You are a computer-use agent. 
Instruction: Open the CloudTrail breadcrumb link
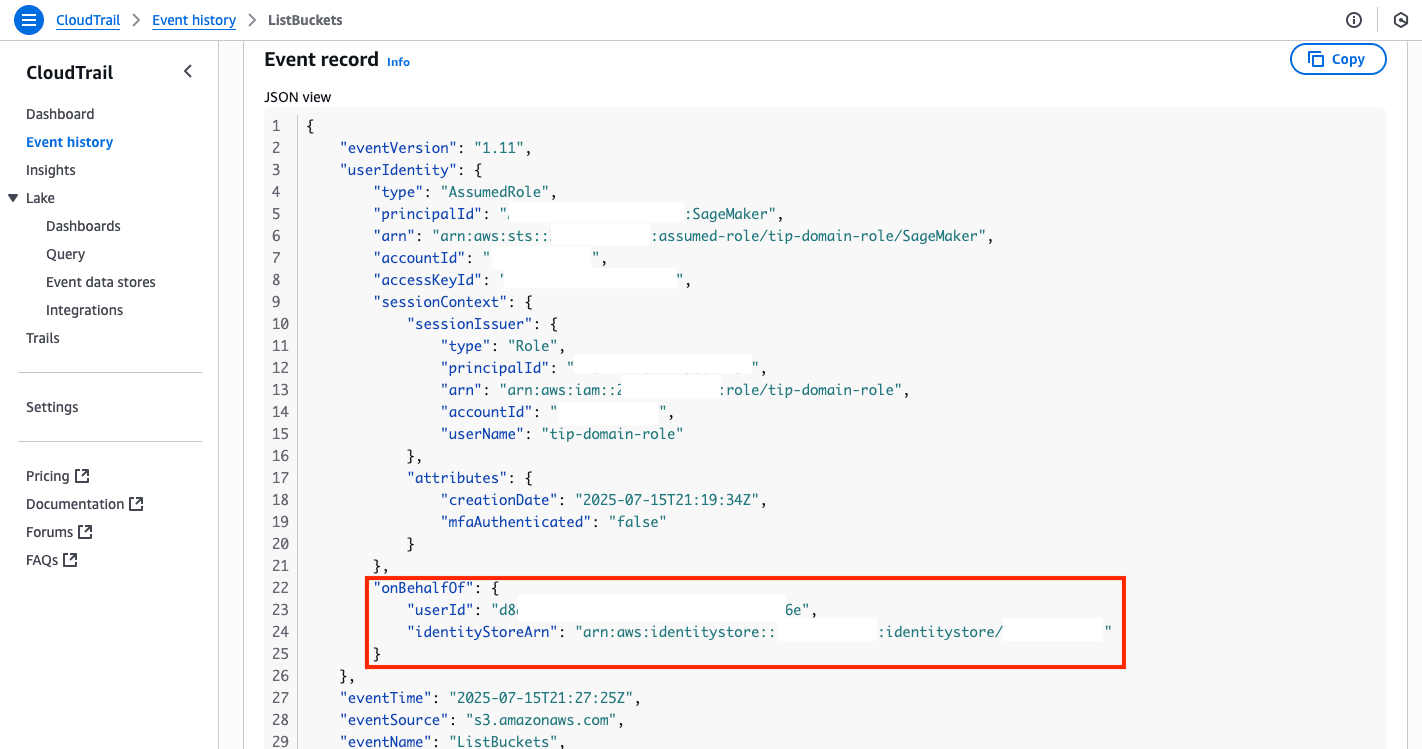tap(87, 19)
